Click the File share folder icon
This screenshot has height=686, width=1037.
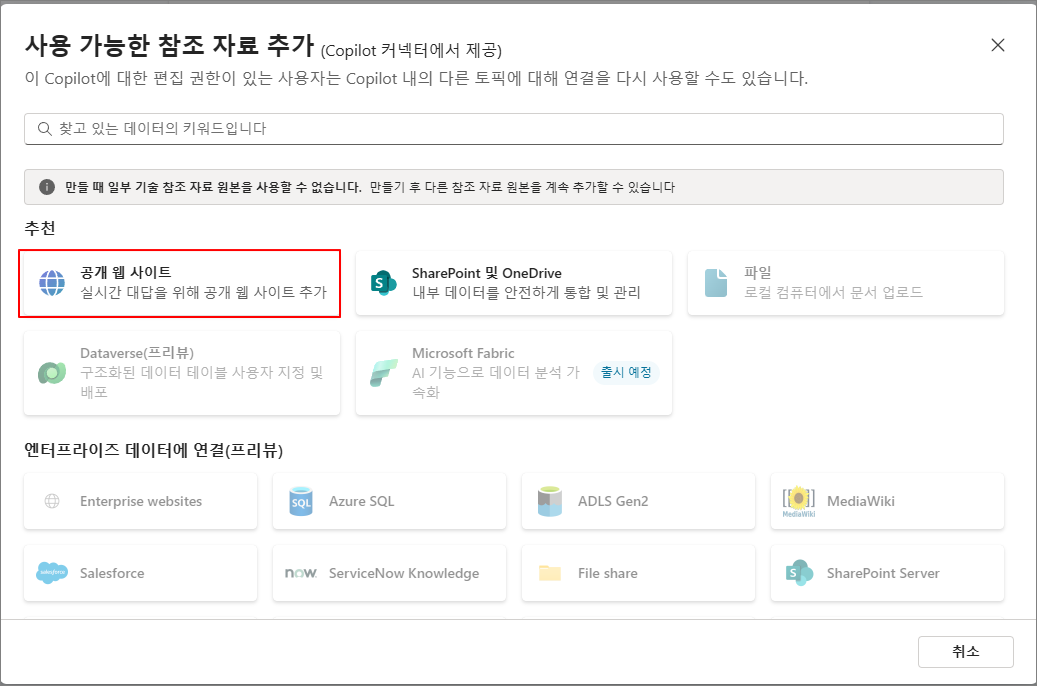550,573
